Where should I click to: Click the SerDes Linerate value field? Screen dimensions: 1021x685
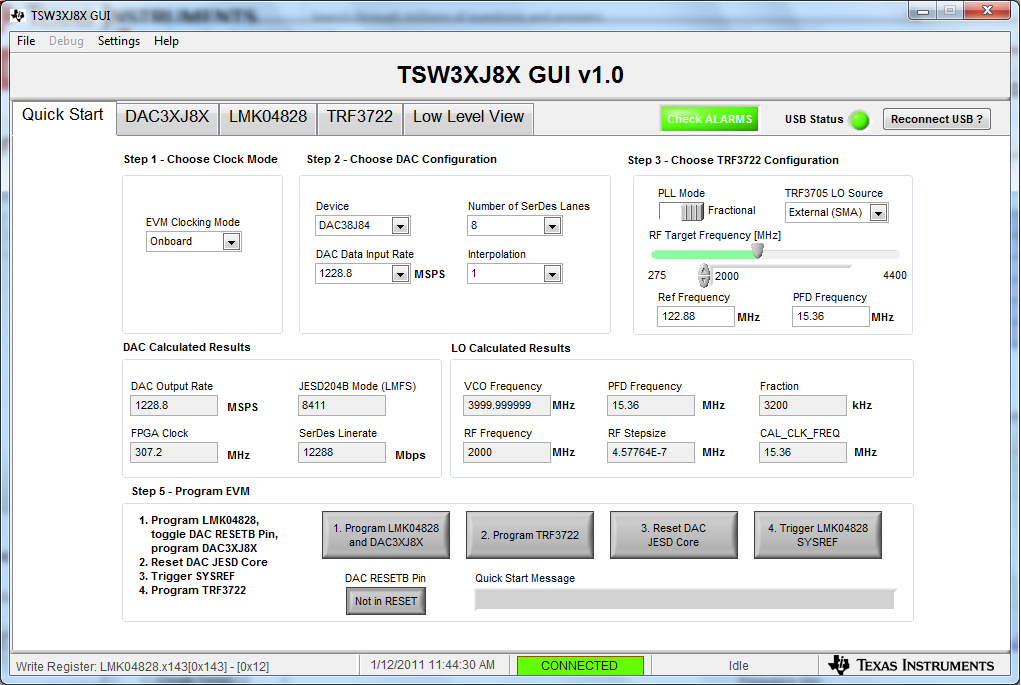342,453
